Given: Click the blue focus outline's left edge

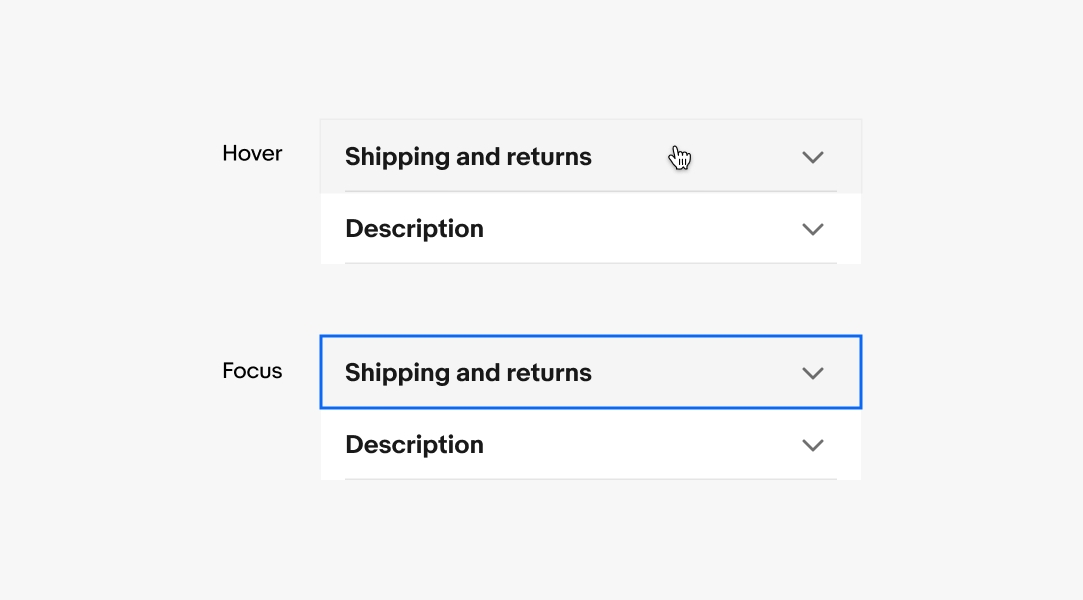Looking at the screenshot, I should point(321,372).
